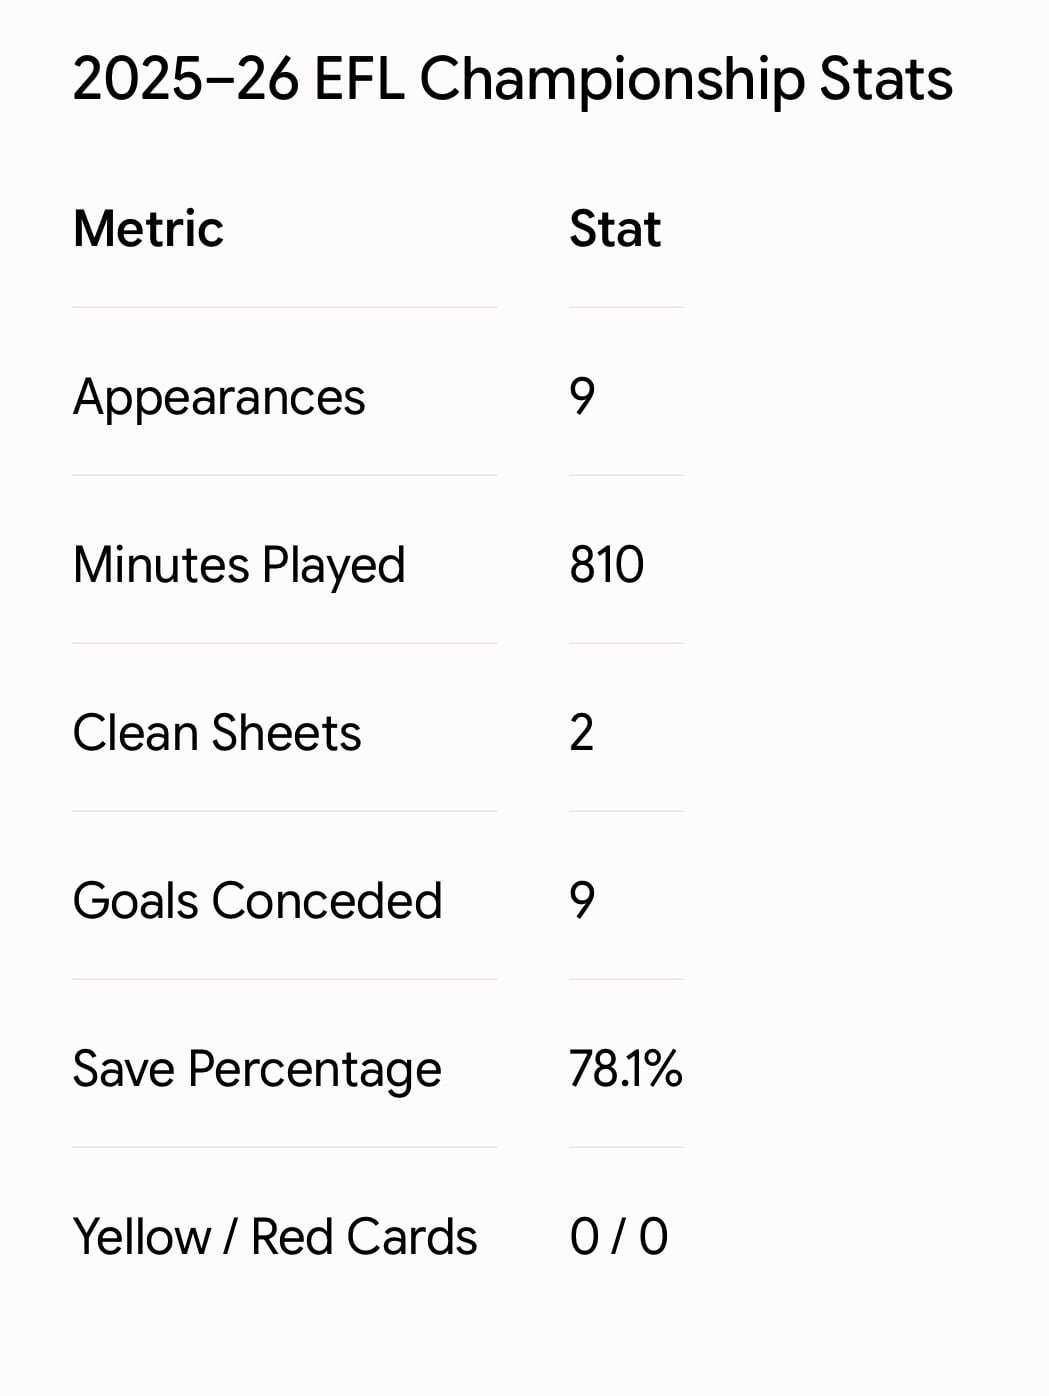Select the 810 minutes value
This screenshot has height=1396, width=1049.
coord(606,565)
